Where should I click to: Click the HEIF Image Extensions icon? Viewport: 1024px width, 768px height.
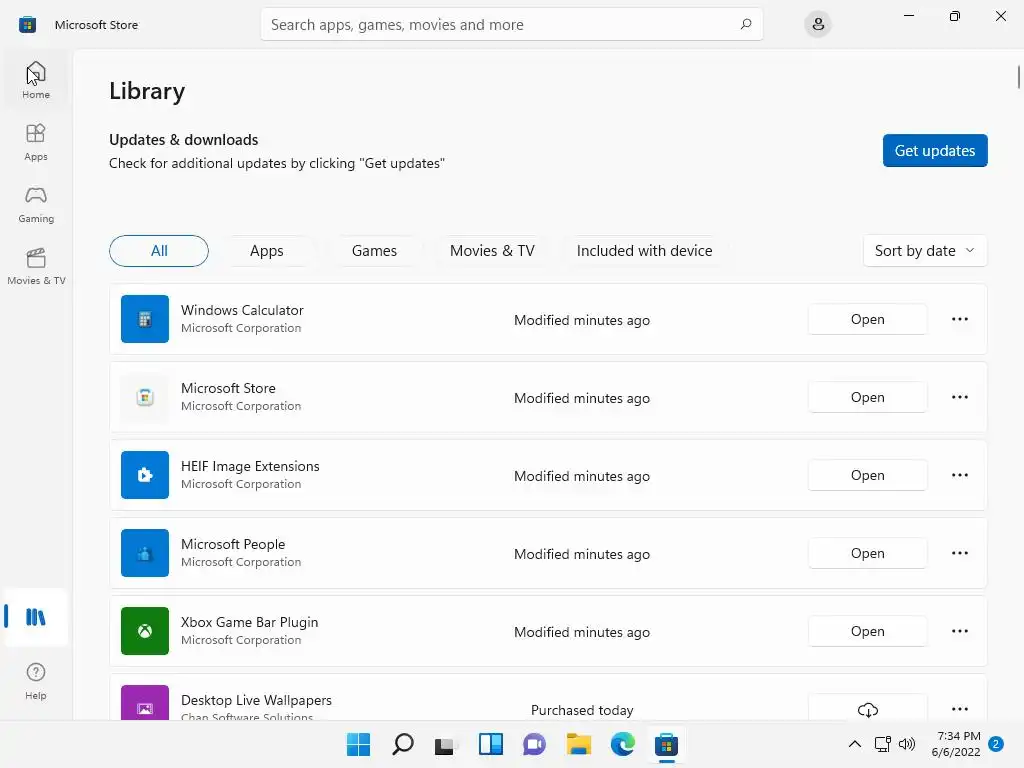click(145, 475)
